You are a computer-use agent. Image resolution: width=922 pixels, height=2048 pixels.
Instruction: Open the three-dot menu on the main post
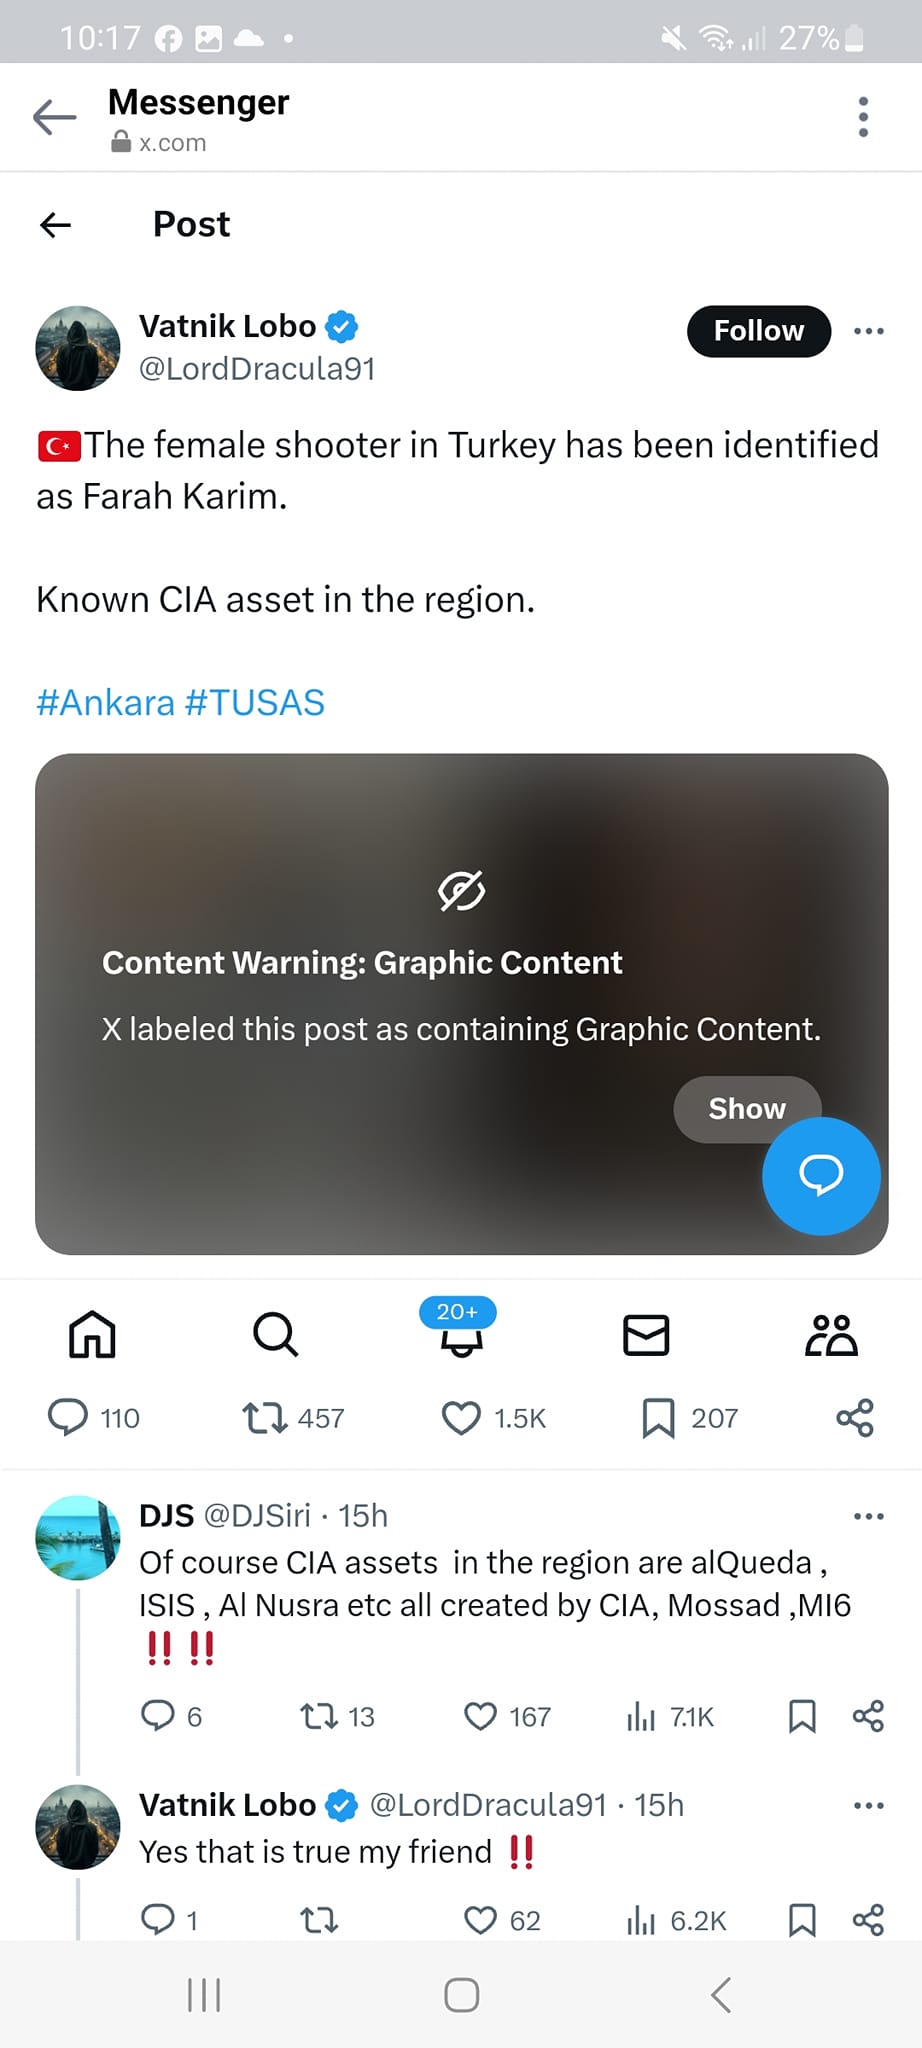pyautogui.click(x=868, y=331)
